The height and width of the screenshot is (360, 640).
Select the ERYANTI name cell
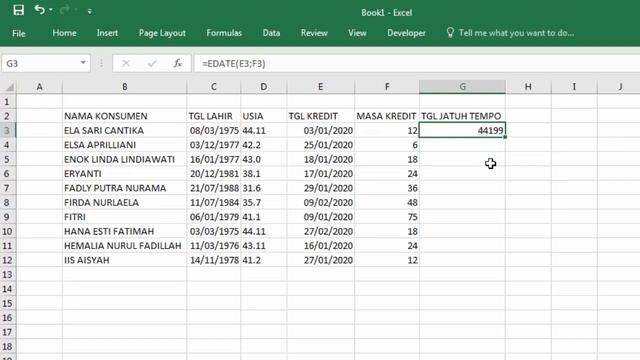[124, 173]
